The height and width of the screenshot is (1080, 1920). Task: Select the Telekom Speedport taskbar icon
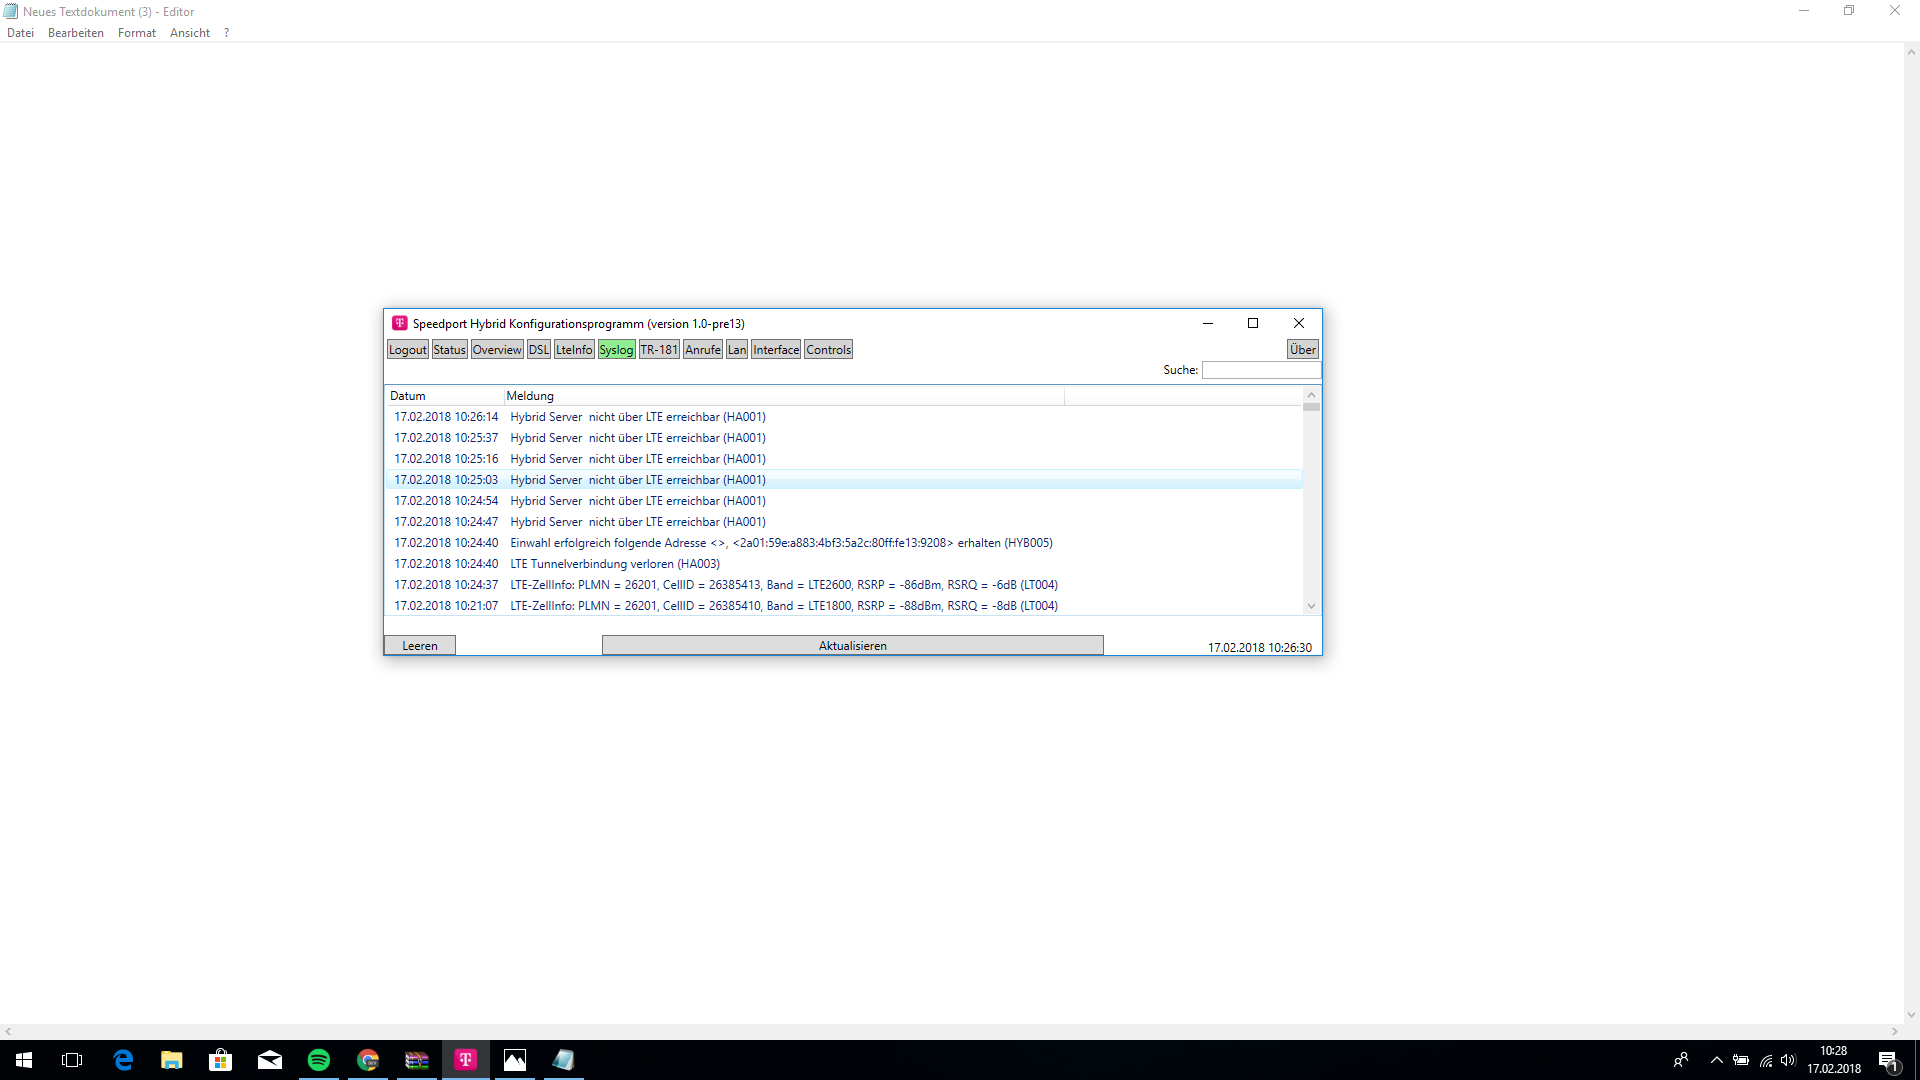[x=466, y=1060]
